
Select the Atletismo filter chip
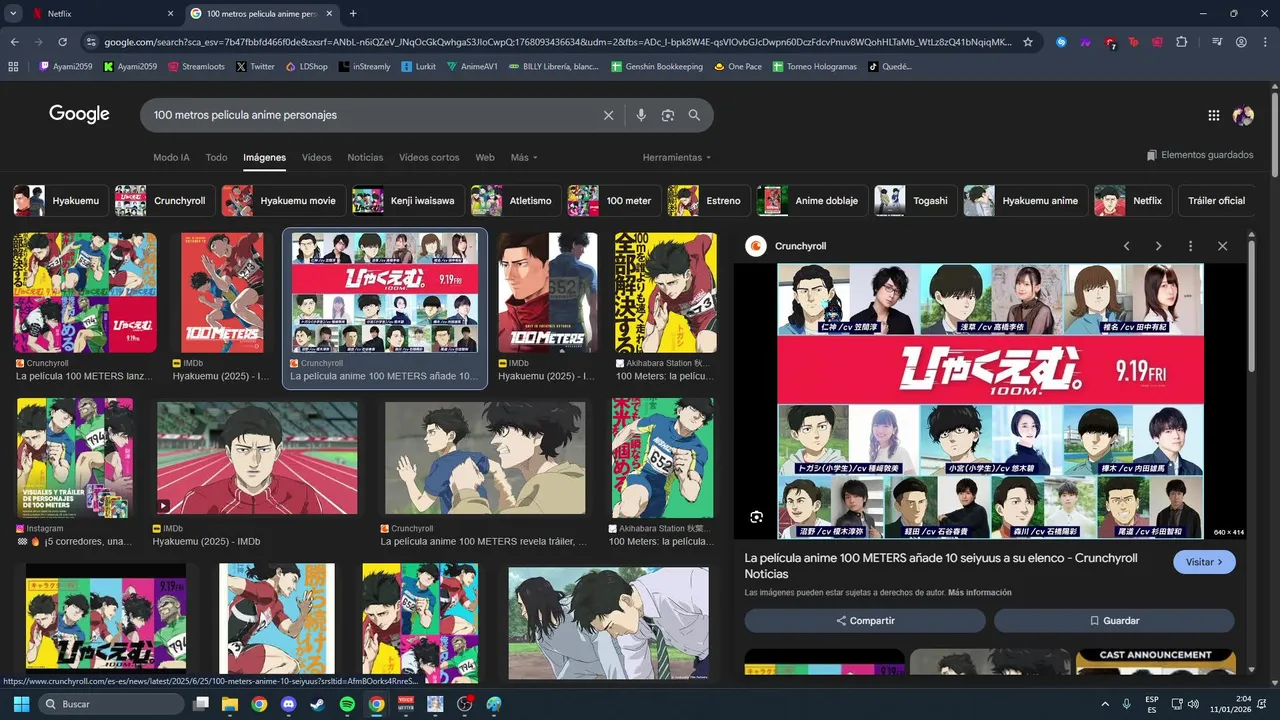point(517,201)
